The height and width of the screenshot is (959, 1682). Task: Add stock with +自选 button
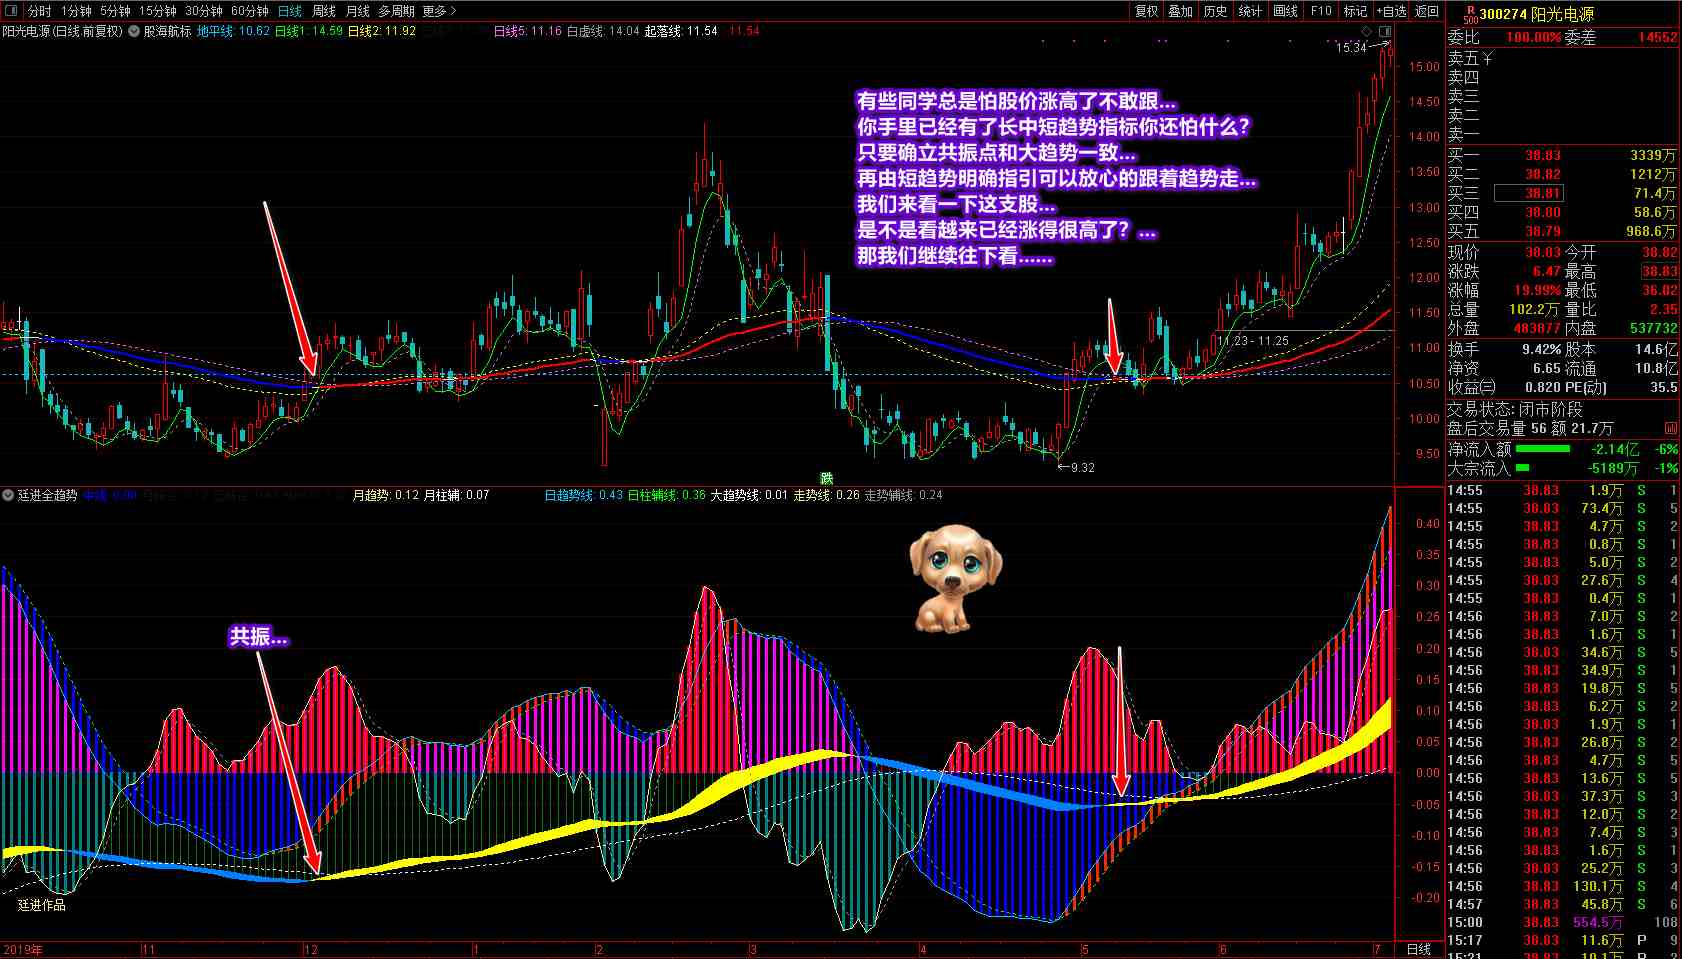[1391, 11]
